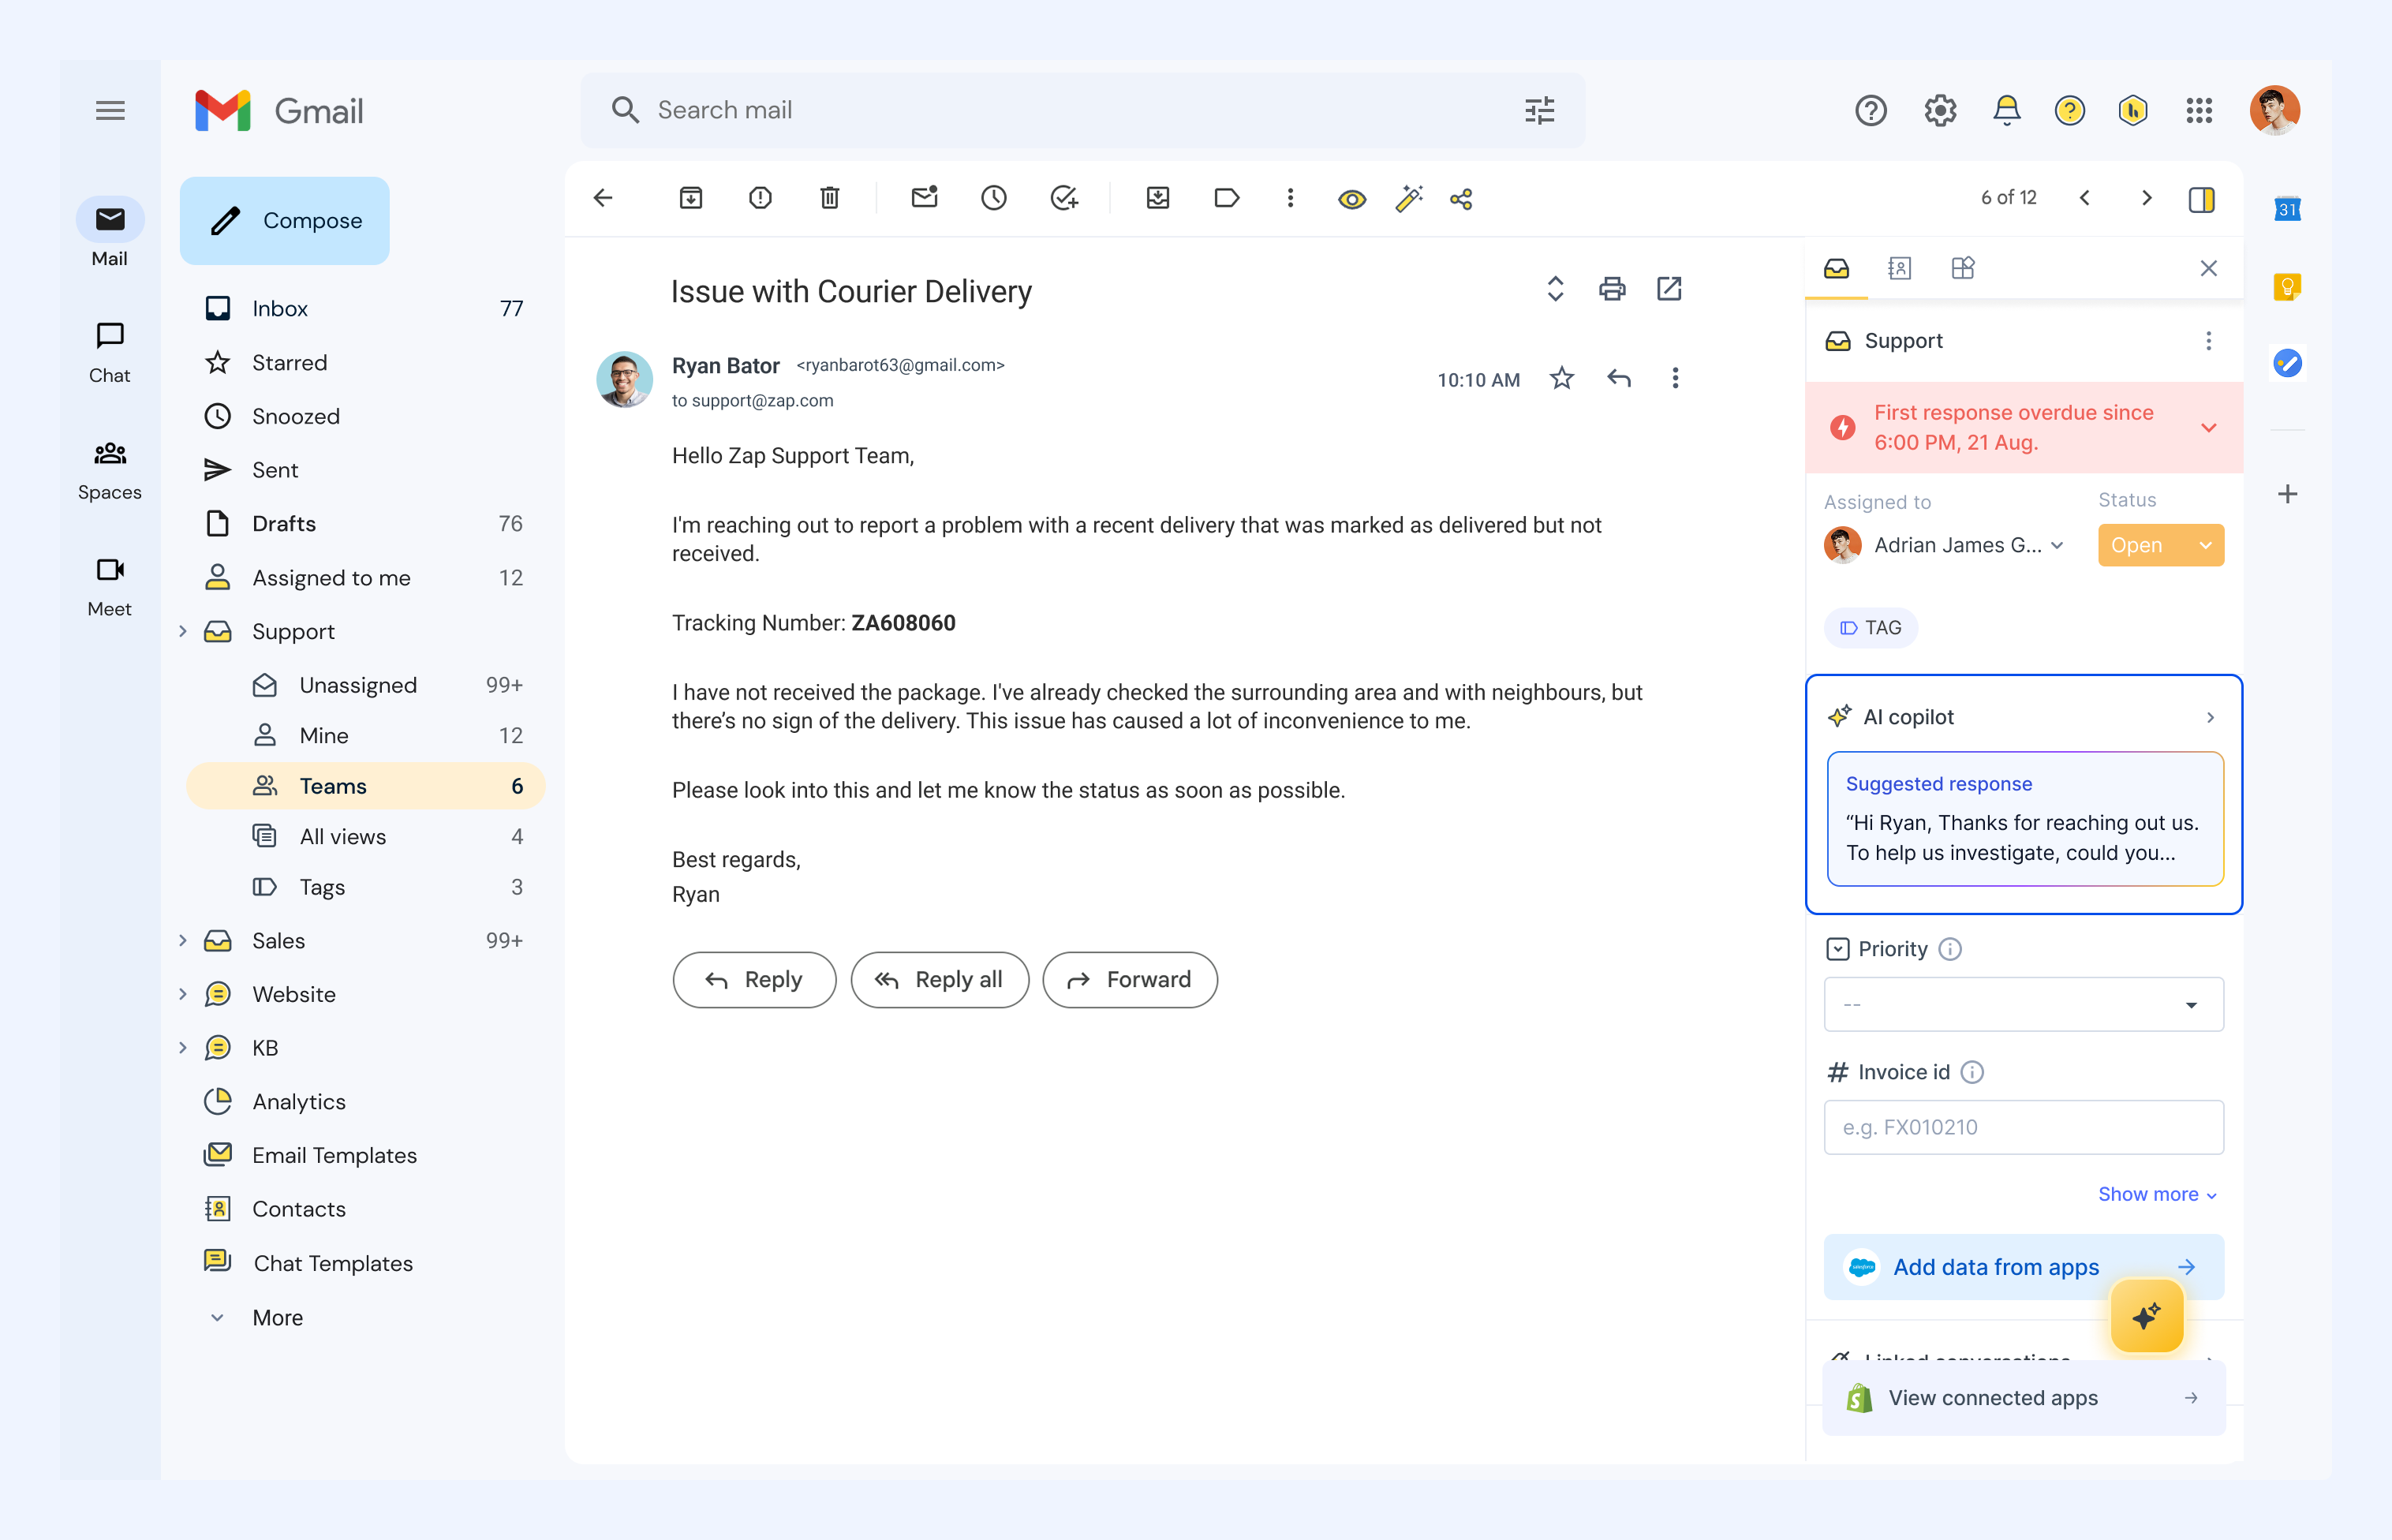The width and height of the screenshot is (2392, 1540).
Task: Expand the Support folder in the sidebar
Action: [182, 631]
